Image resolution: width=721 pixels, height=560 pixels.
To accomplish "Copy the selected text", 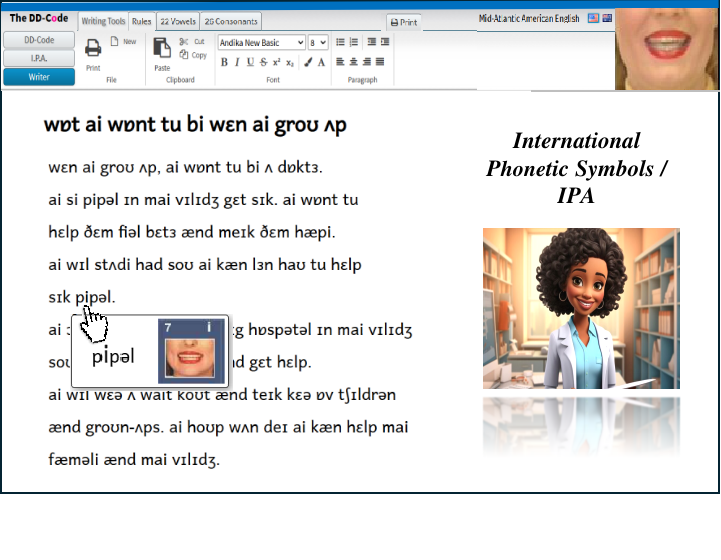I will point(193,55).
